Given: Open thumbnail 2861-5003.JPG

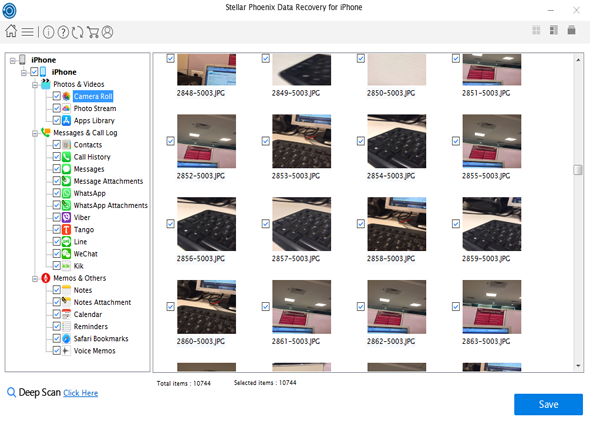Looking at the screenshot, I should 301,307.
